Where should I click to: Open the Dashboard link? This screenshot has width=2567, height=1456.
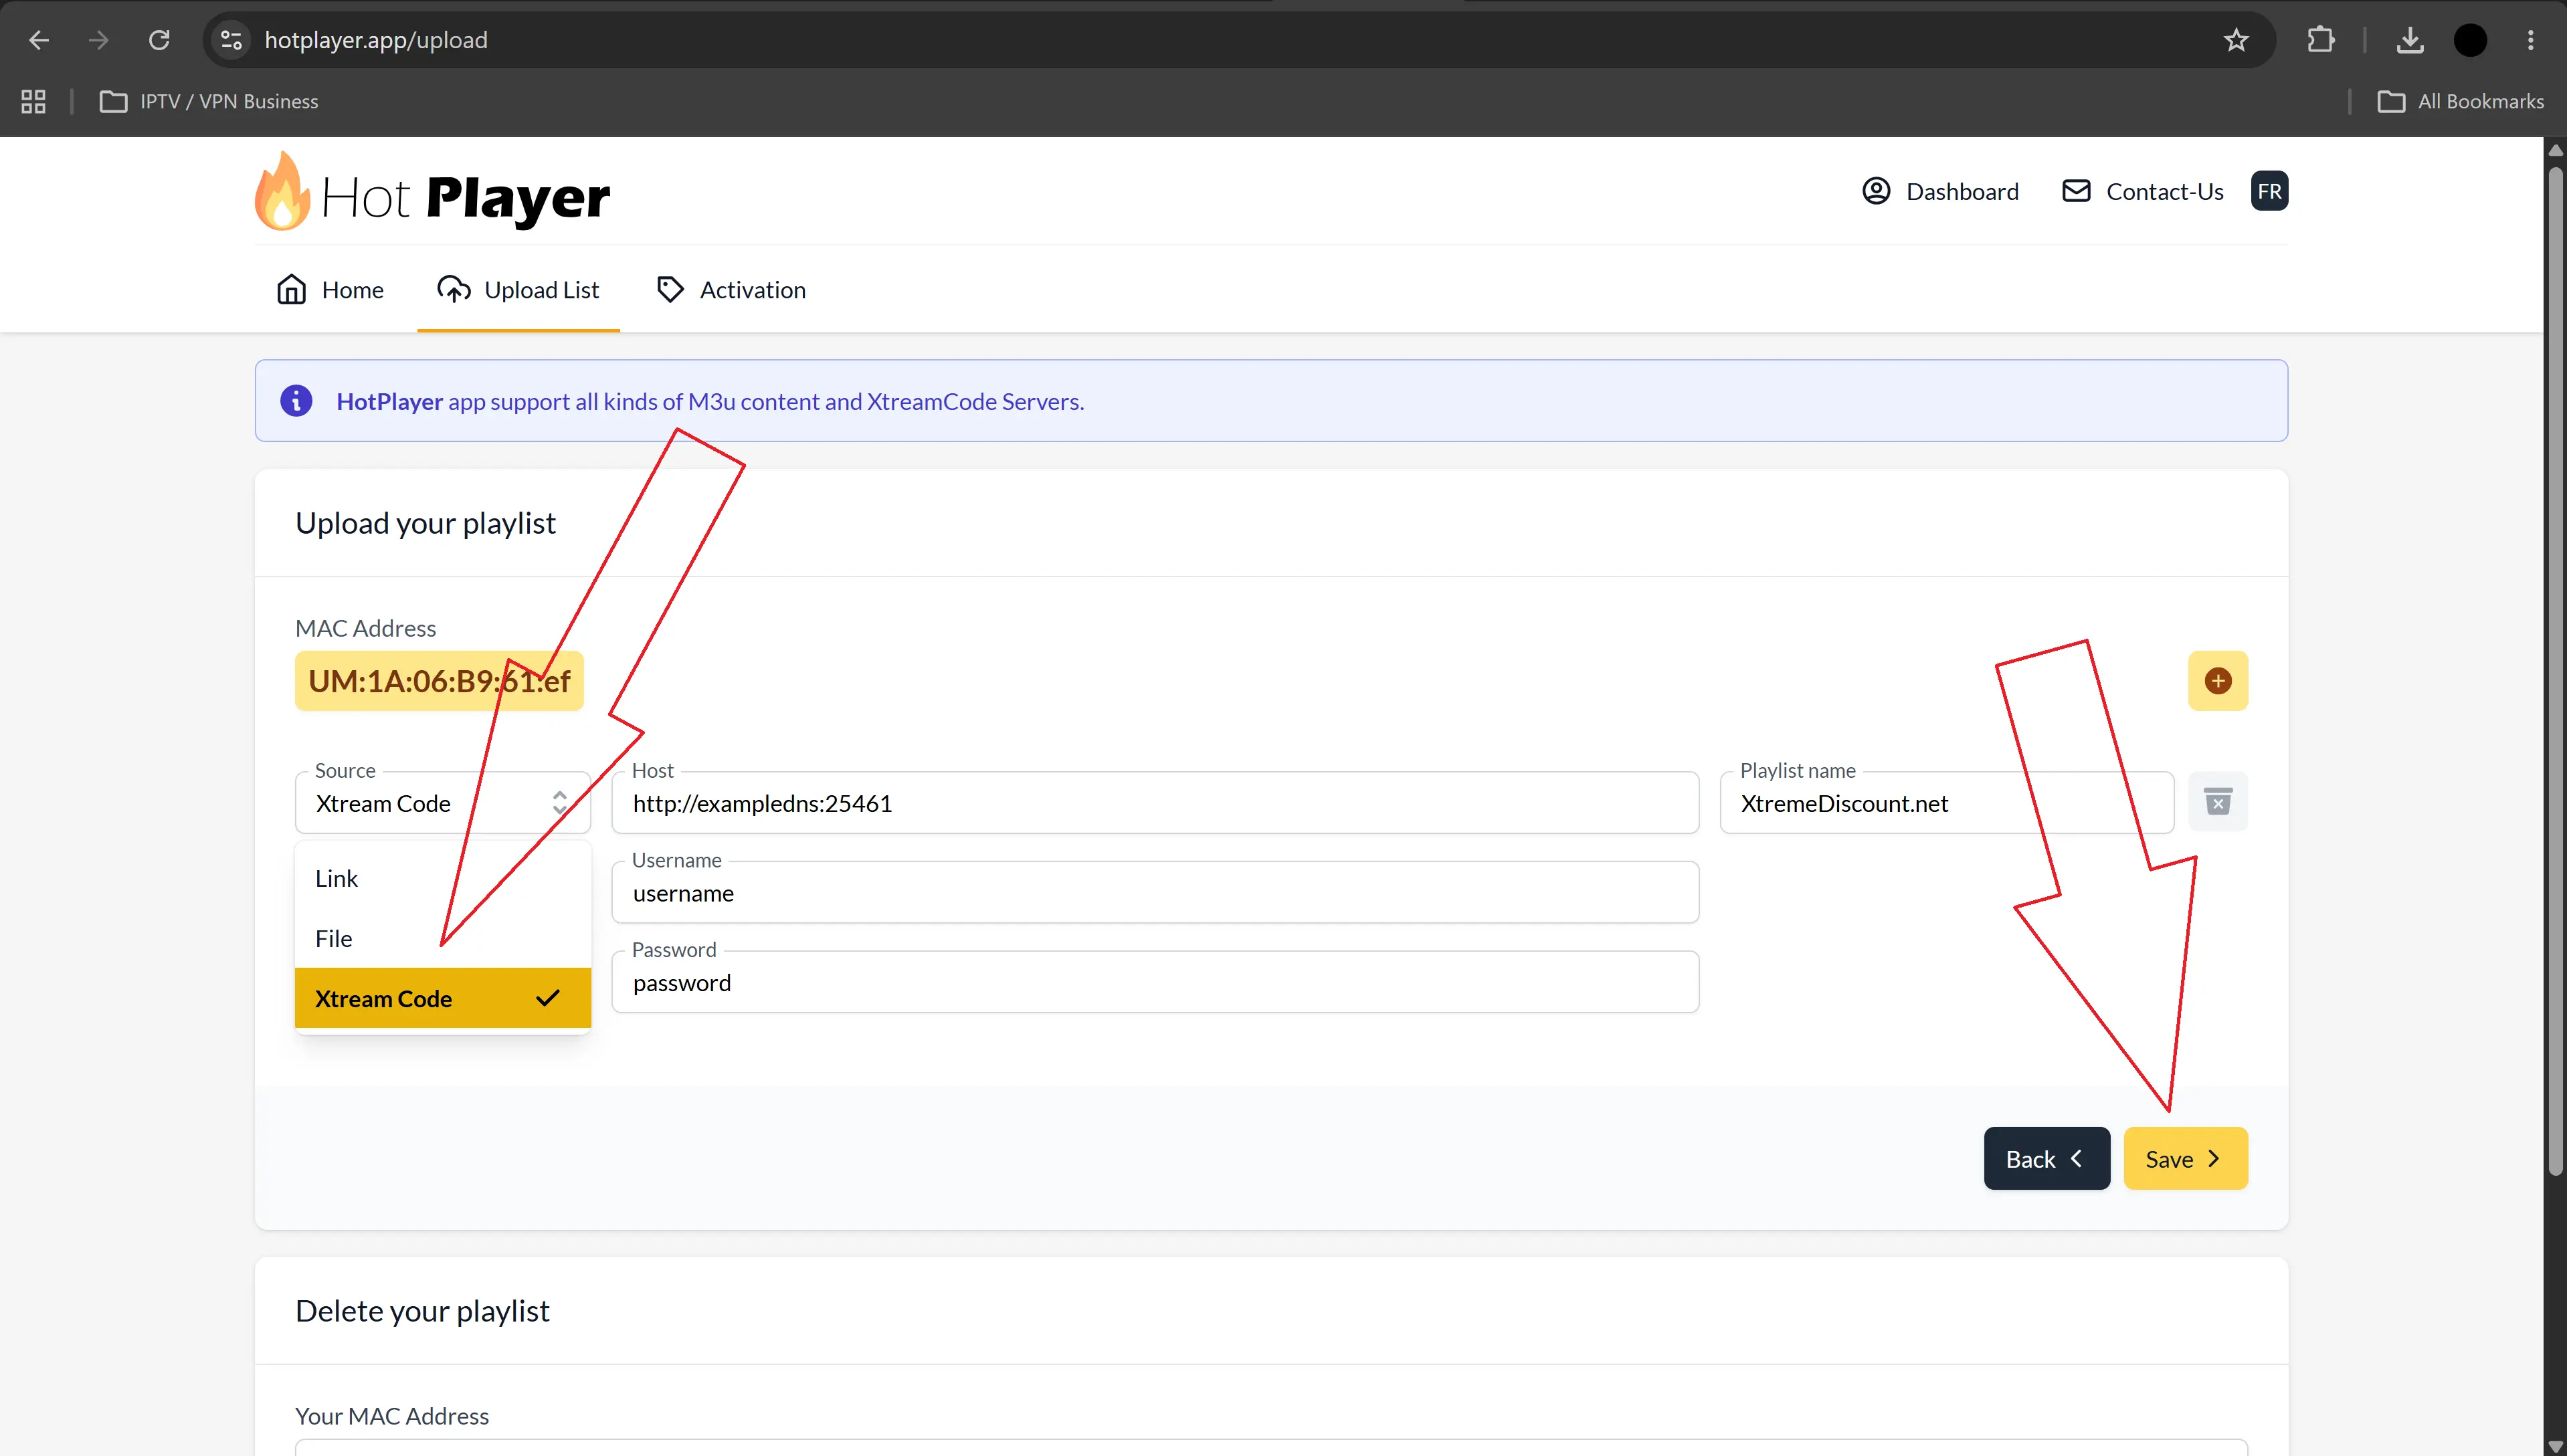click(1940, 191)
